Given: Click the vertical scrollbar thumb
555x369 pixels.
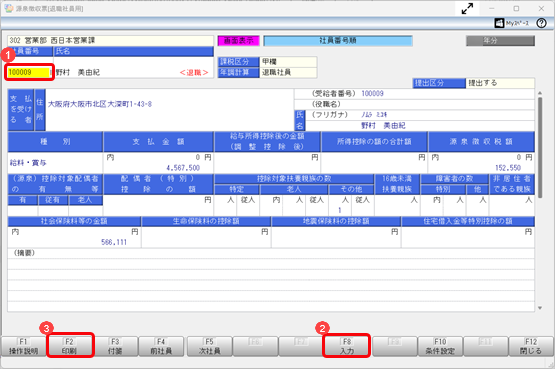Looking at the screenshot, I should pos(540,147).
